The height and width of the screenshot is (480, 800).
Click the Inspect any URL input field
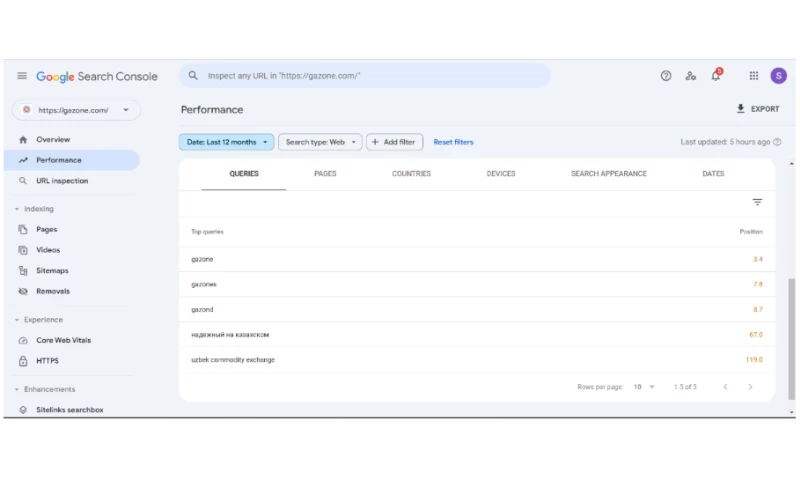tap(365, 75)
